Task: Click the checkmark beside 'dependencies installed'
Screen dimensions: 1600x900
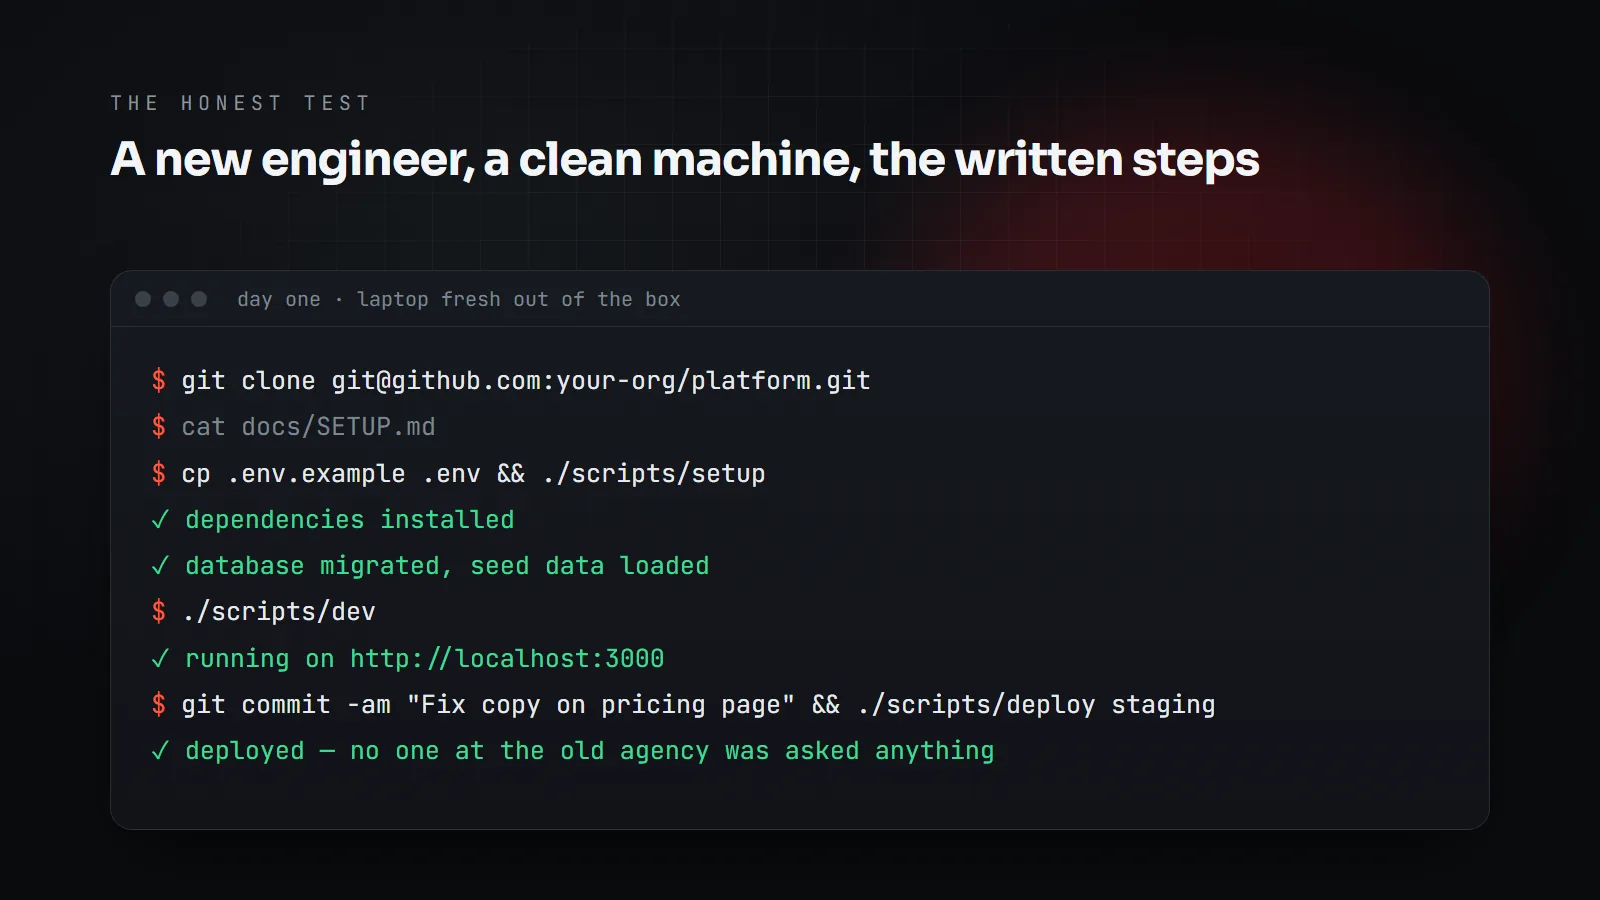Action: 160,520
